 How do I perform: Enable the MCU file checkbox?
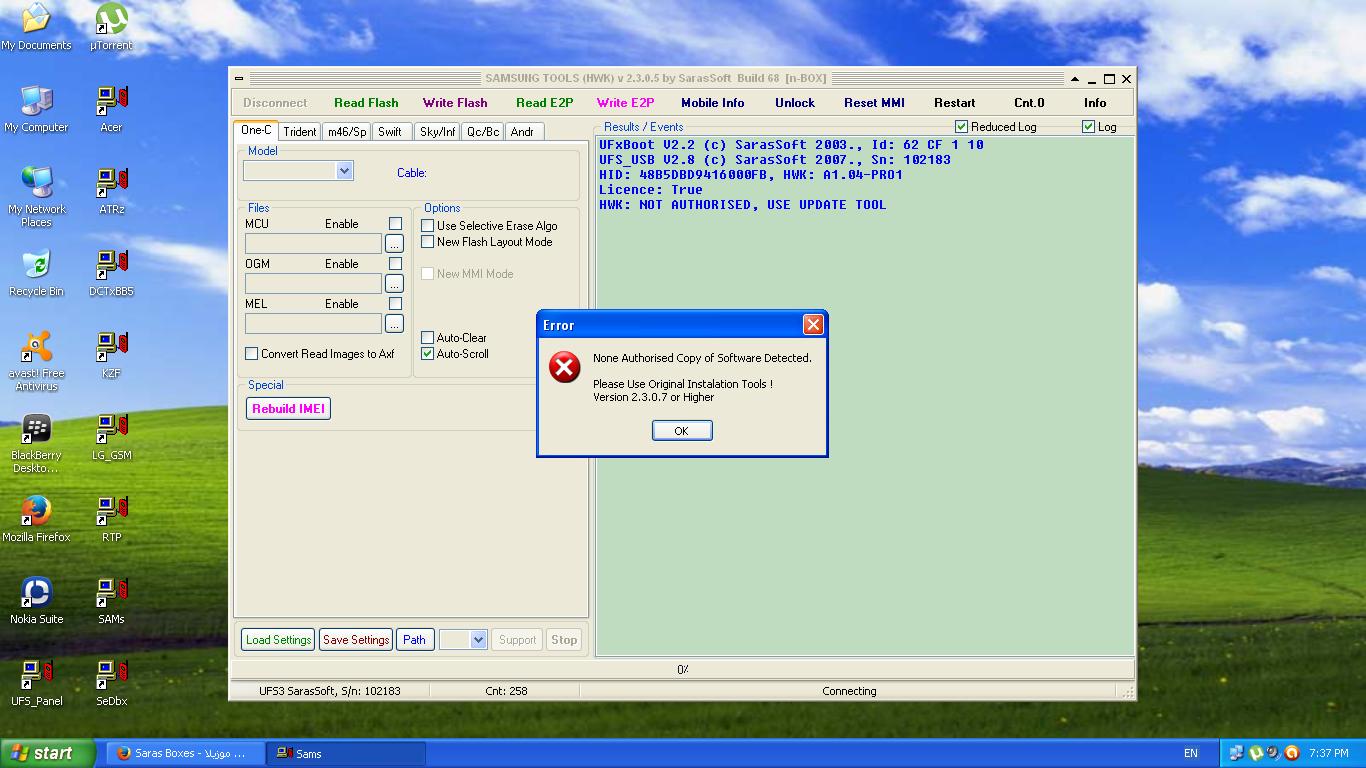(395, 224)
